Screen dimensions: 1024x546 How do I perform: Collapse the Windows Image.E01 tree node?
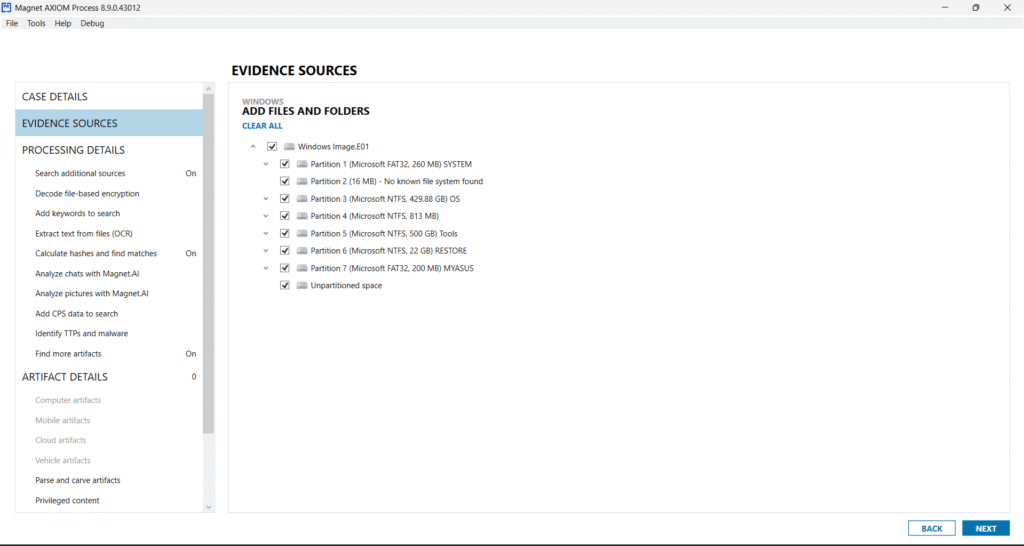coord(253,147)
